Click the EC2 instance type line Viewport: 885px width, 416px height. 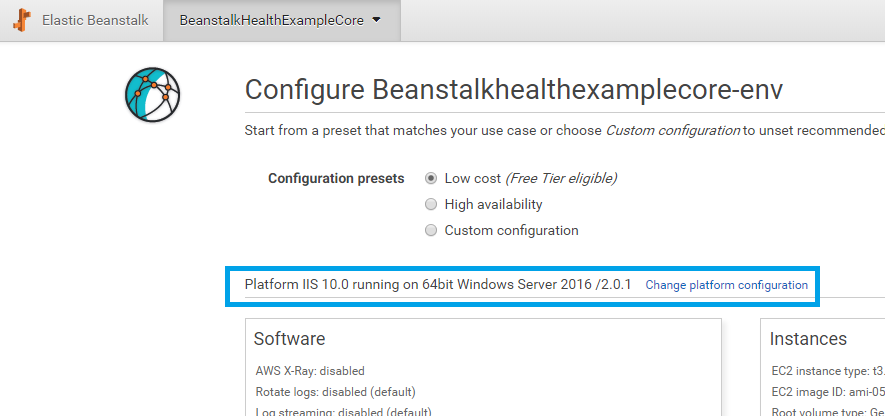[x=828, y=371]
